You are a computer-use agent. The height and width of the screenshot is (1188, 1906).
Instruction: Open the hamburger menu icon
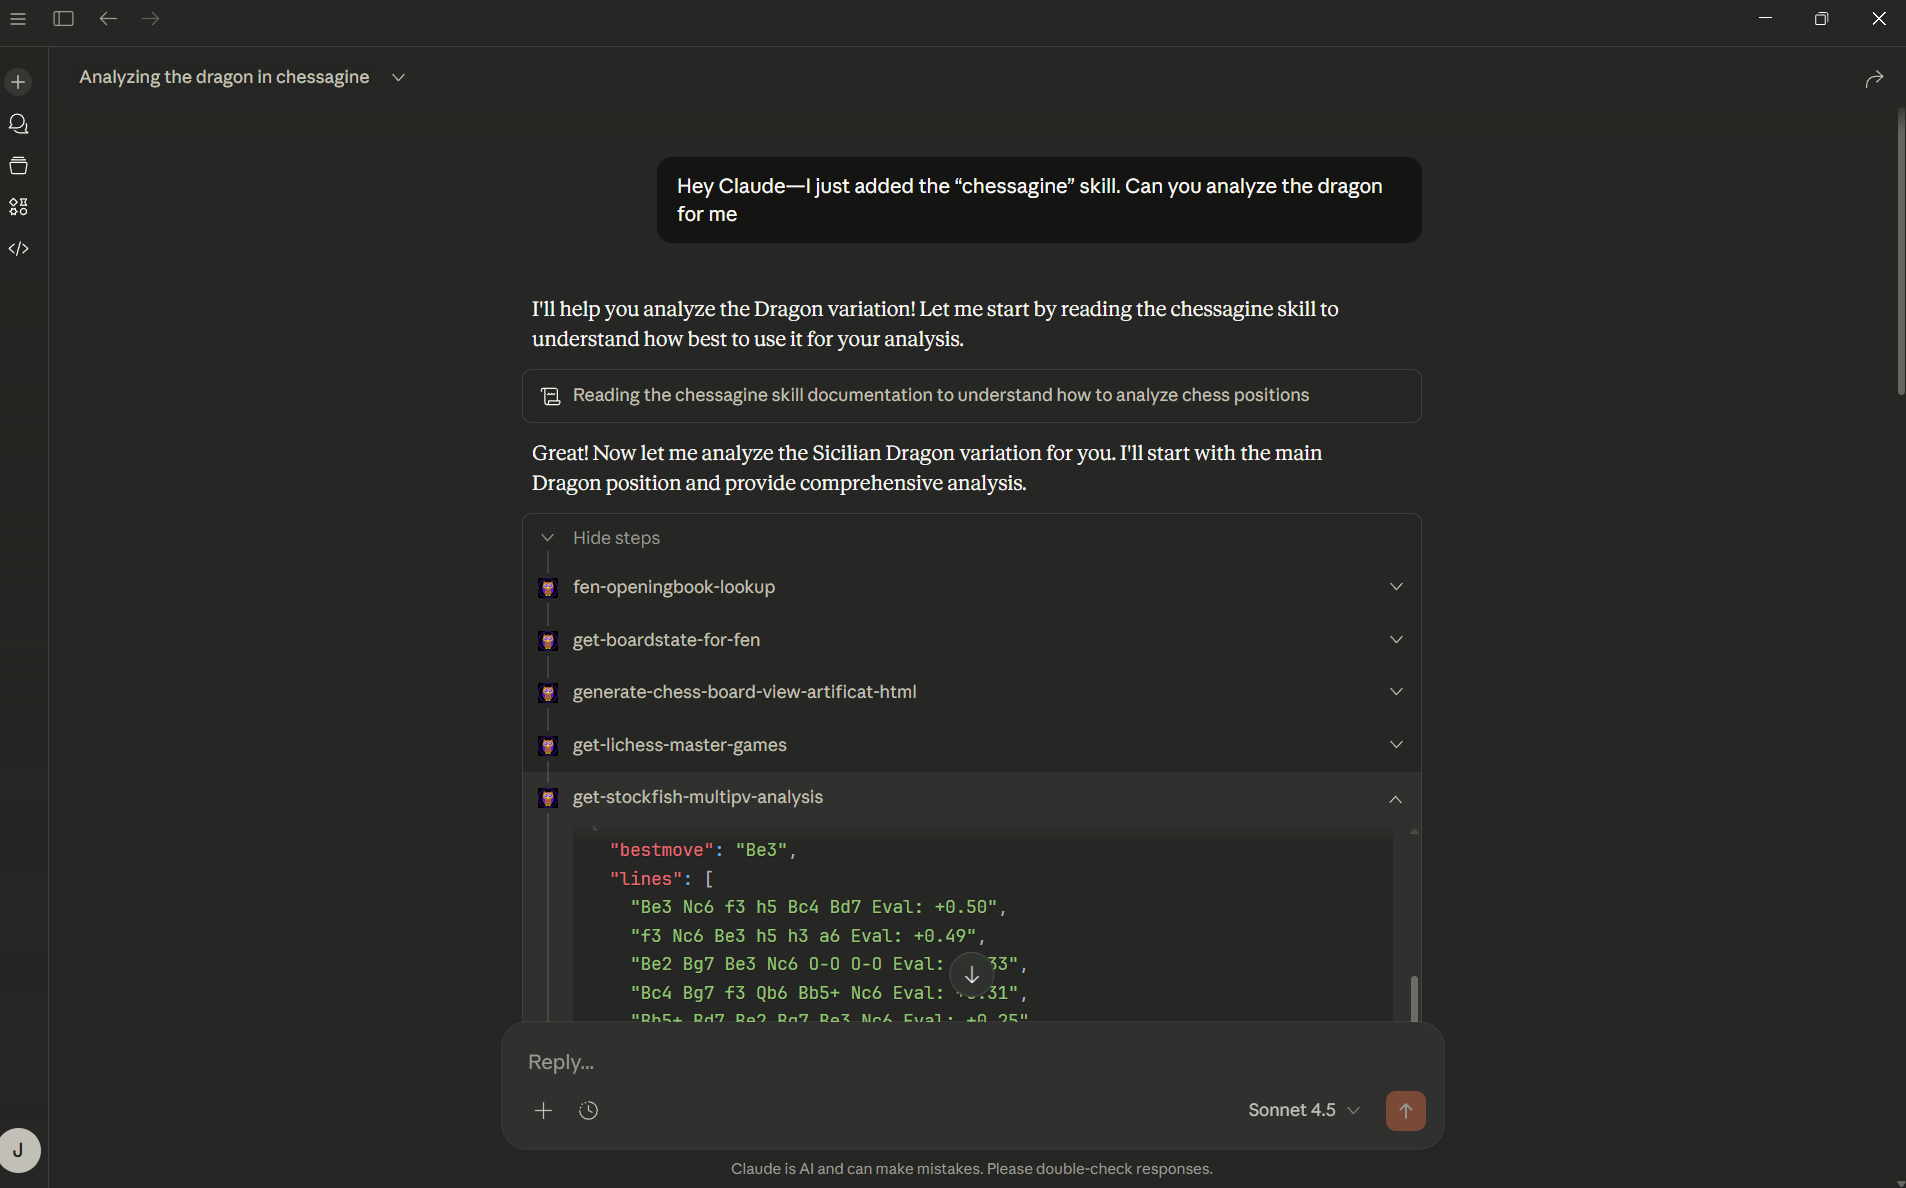point(18,19)
